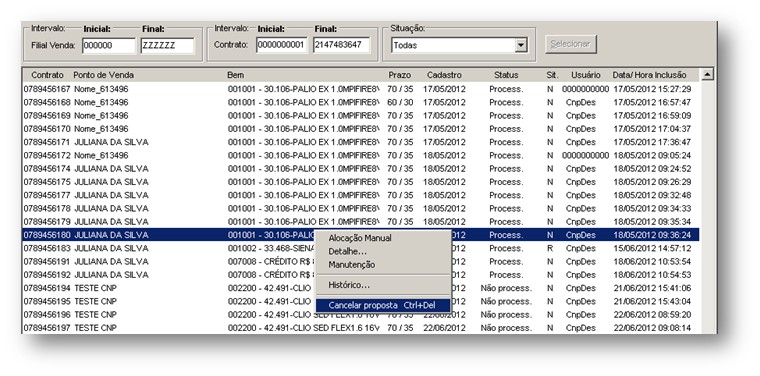The width and height of the screenshot is (760, 376).
Task: Click the Cadastro column header
Action: (x=444, y=75)
